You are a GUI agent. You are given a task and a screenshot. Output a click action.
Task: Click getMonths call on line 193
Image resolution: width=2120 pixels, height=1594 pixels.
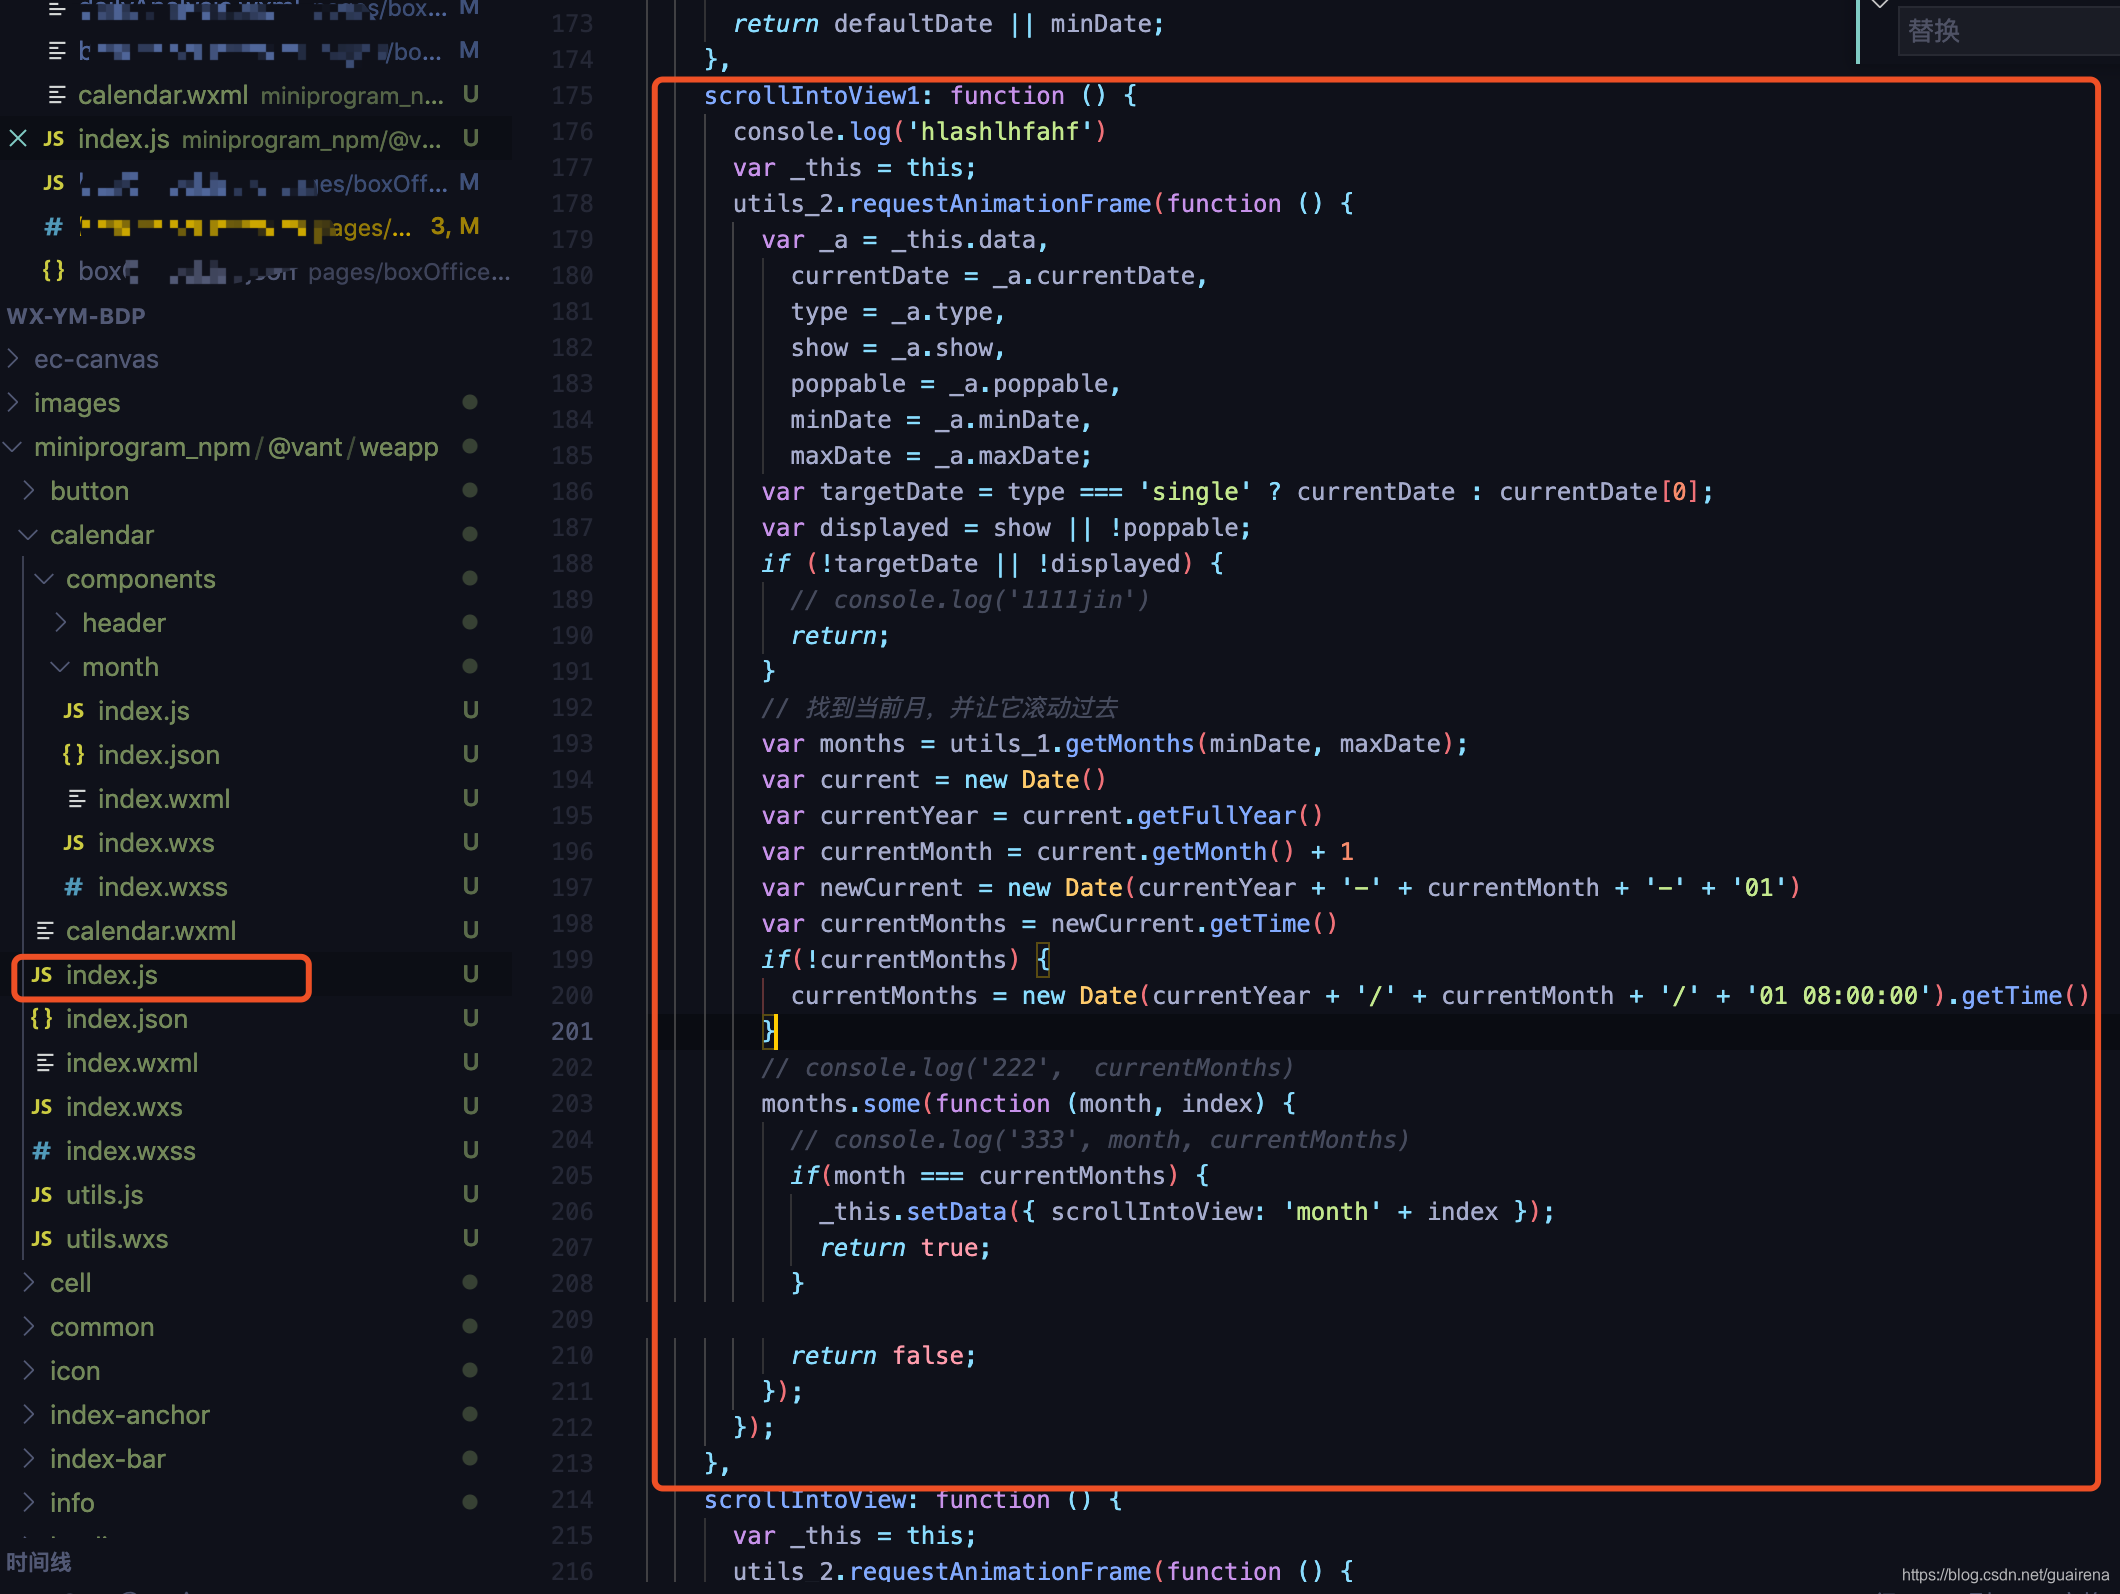tap(1129, 743)
